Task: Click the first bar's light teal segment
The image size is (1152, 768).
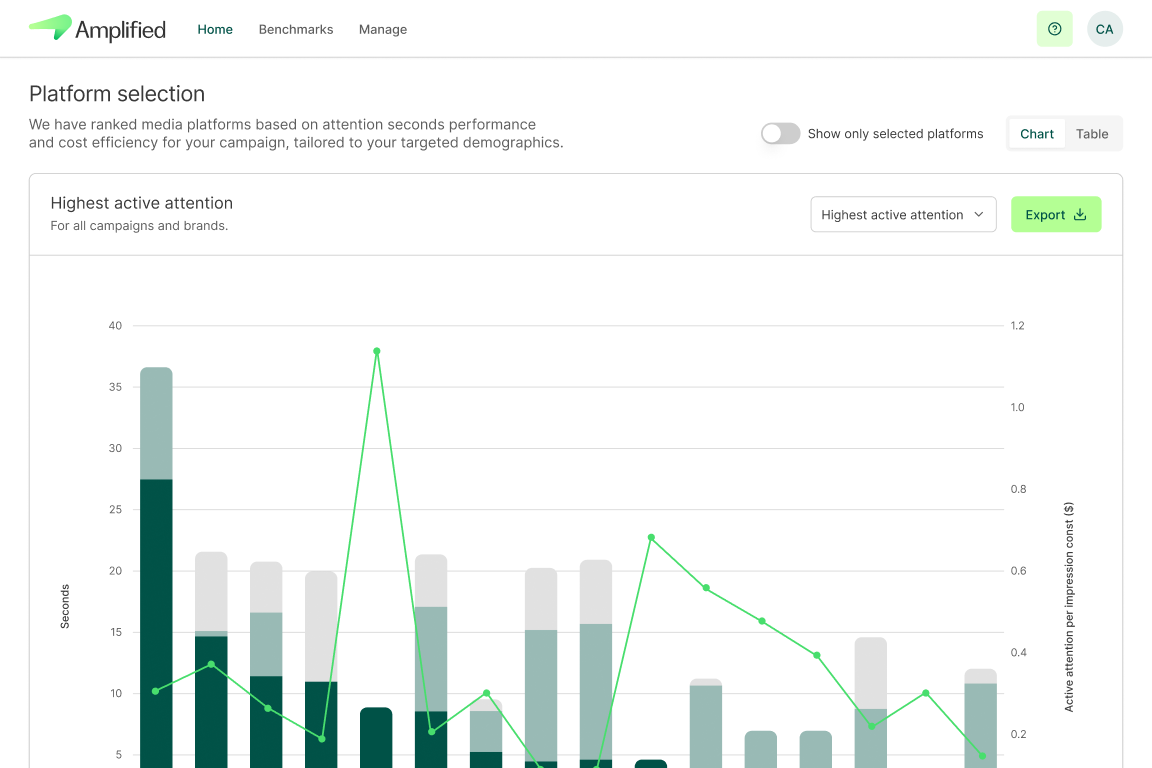Action: point(156,423)
